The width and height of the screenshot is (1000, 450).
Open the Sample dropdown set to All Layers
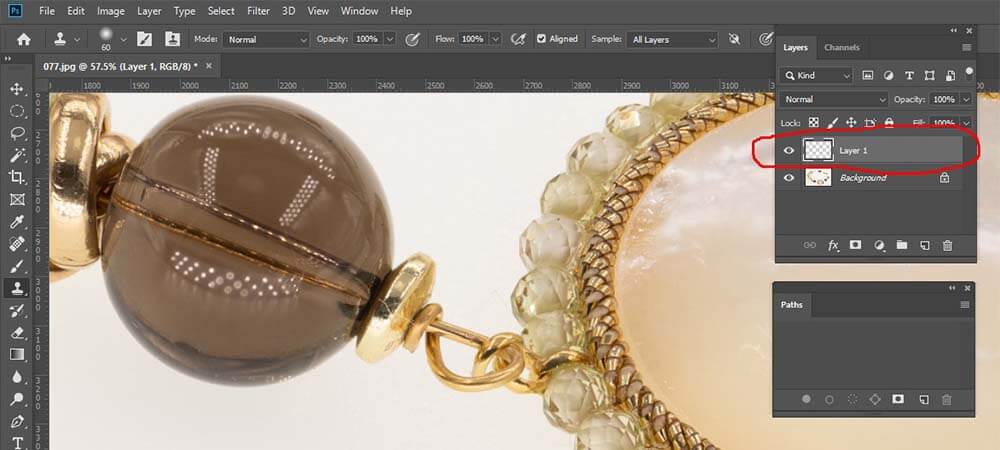click(672, 40)
